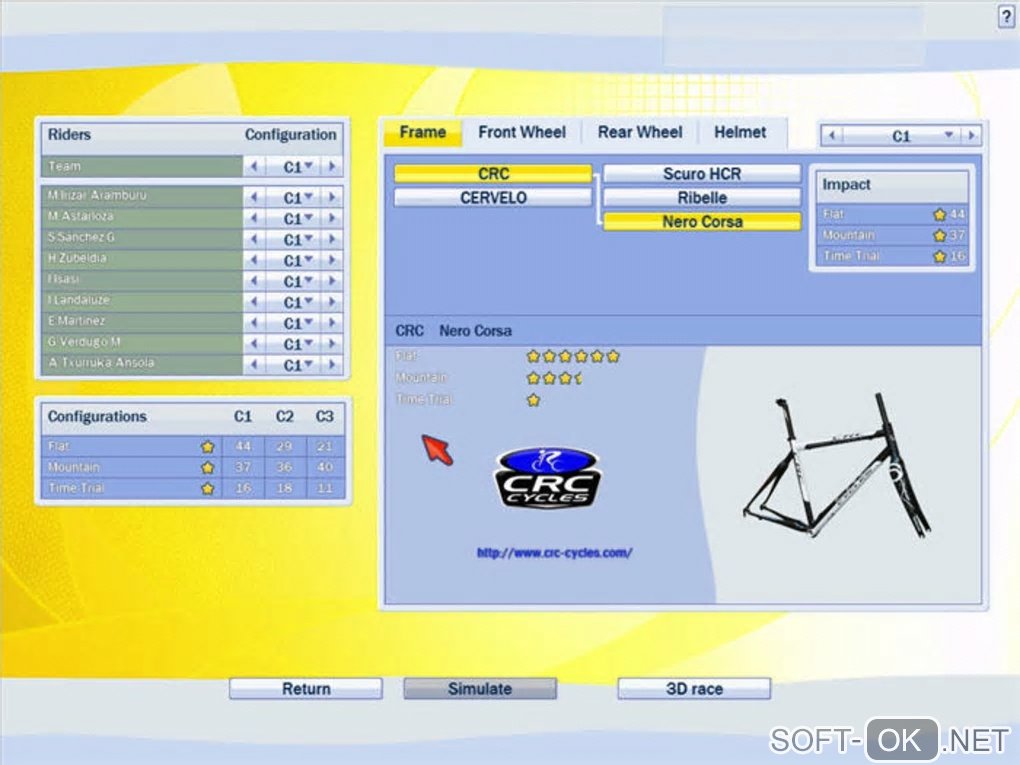Screen dimensions: 1020x765
Task: Switch to the Frame tab
Action: 422,133
